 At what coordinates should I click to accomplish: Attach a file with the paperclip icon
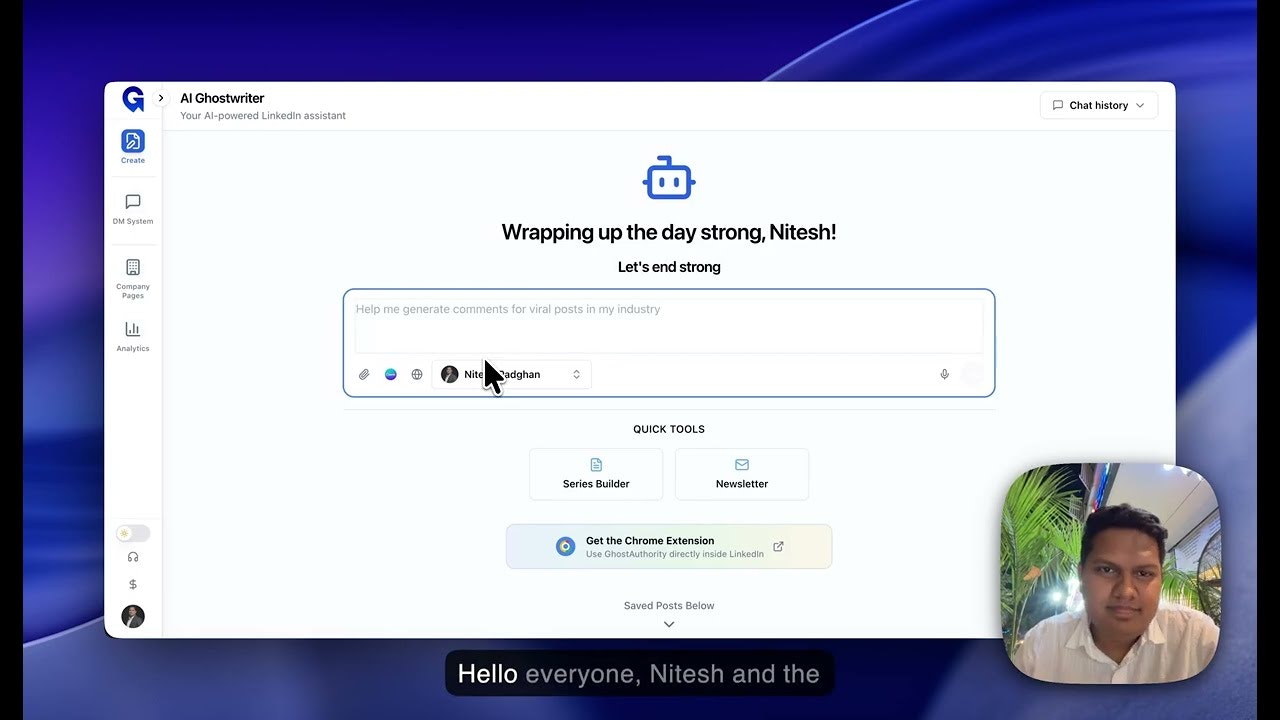click(x=364, y=374)
